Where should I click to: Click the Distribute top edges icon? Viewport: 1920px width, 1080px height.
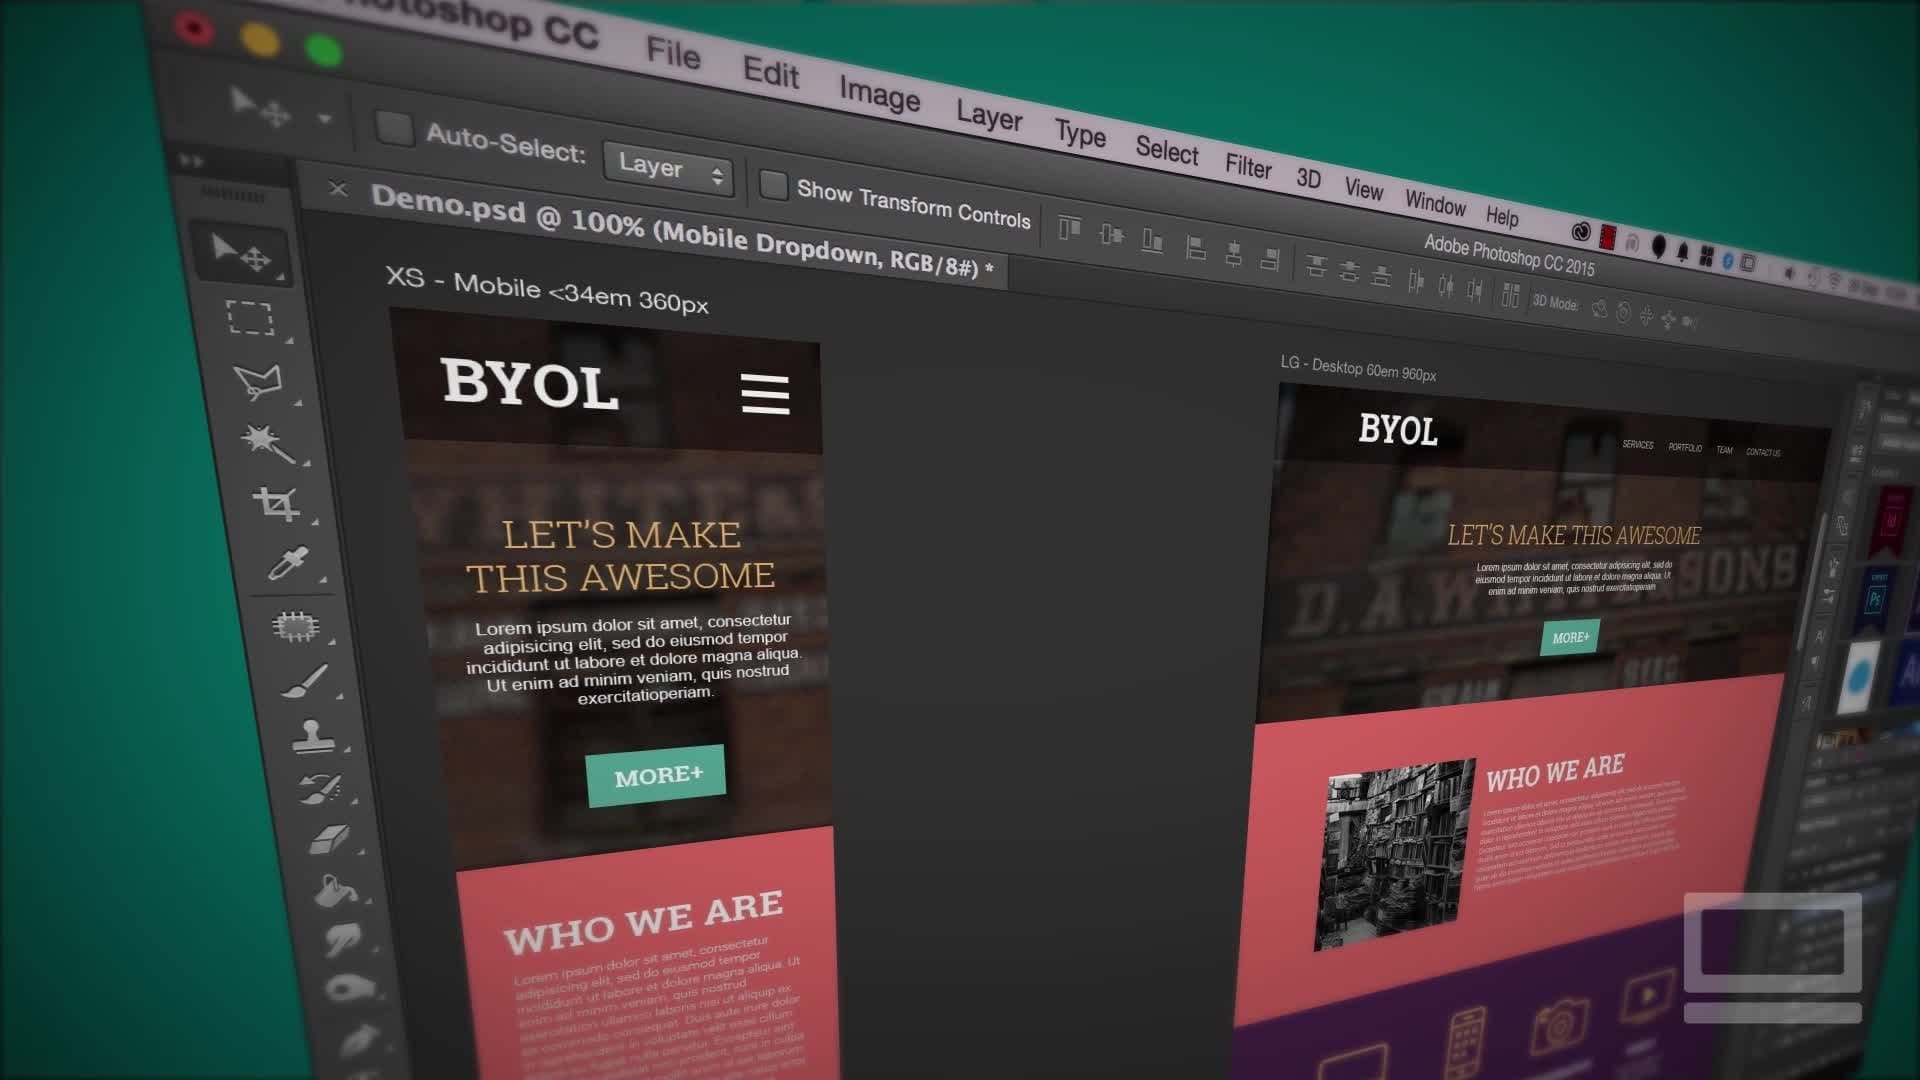[x=1316, y=266]
